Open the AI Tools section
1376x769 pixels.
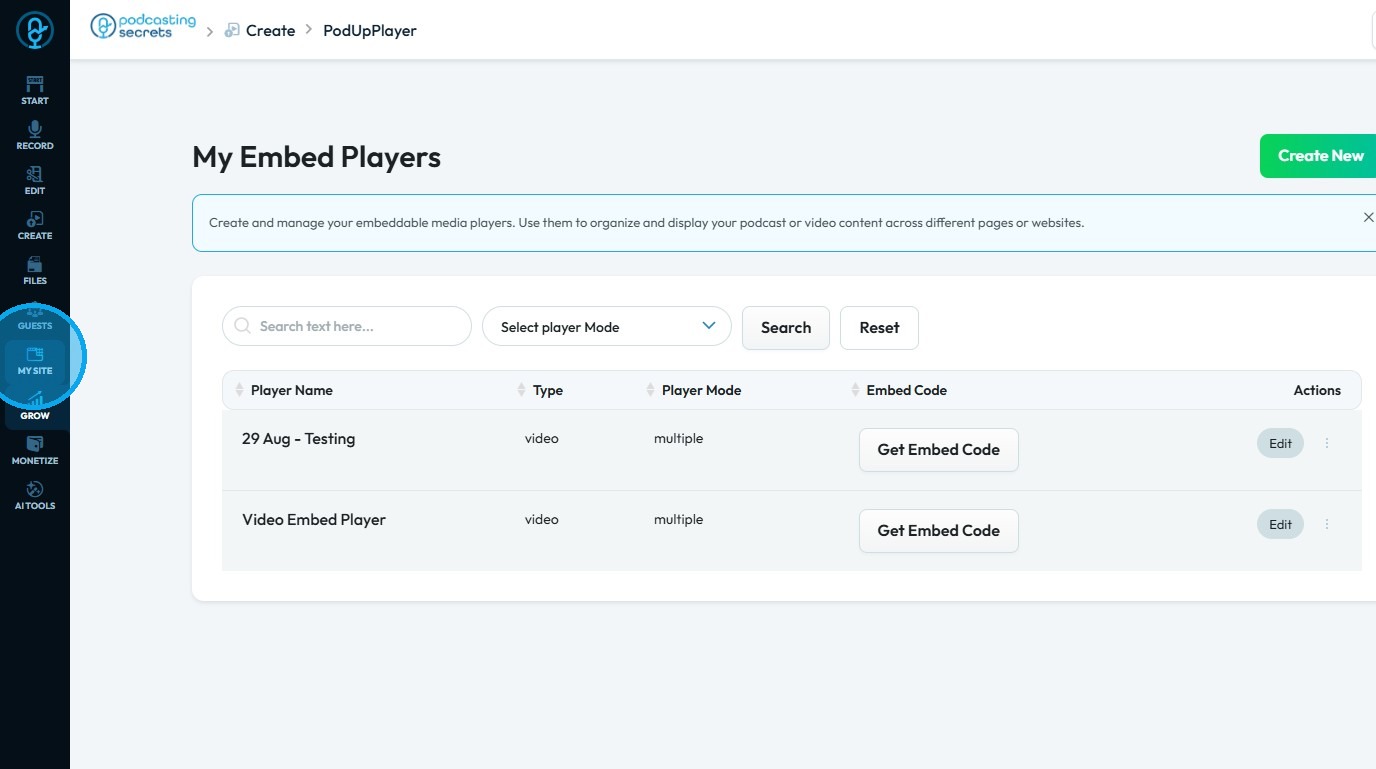tap(35, 495)
